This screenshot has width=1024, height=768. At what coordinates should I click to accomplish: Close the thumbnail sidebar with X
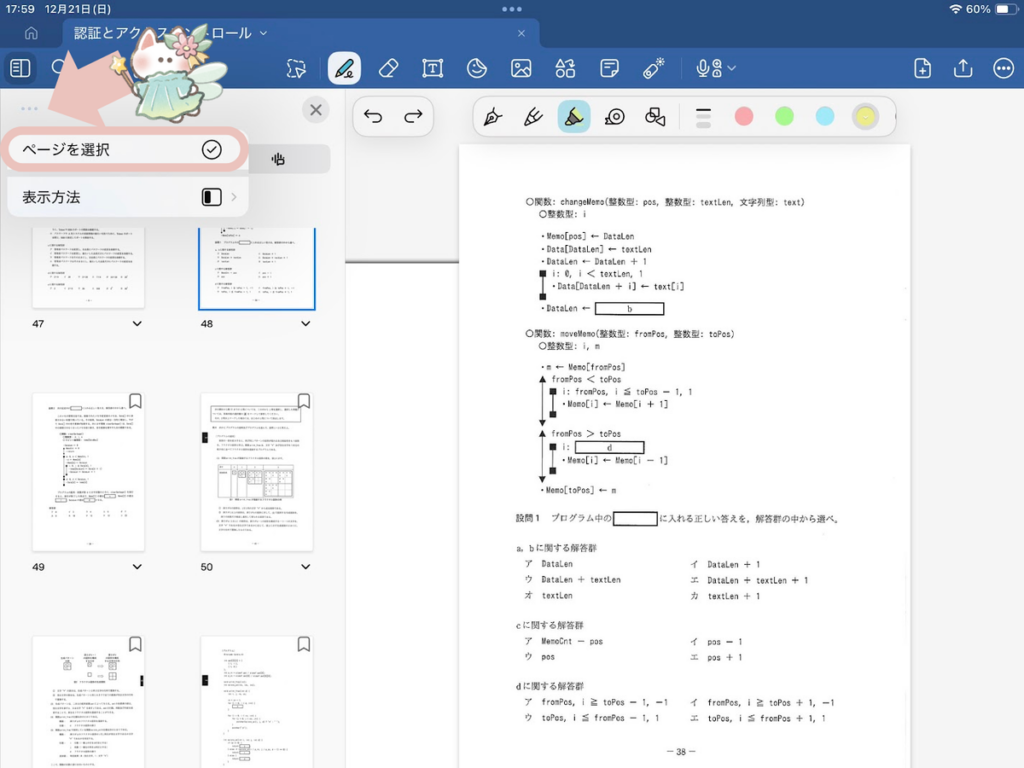(316, 110)
